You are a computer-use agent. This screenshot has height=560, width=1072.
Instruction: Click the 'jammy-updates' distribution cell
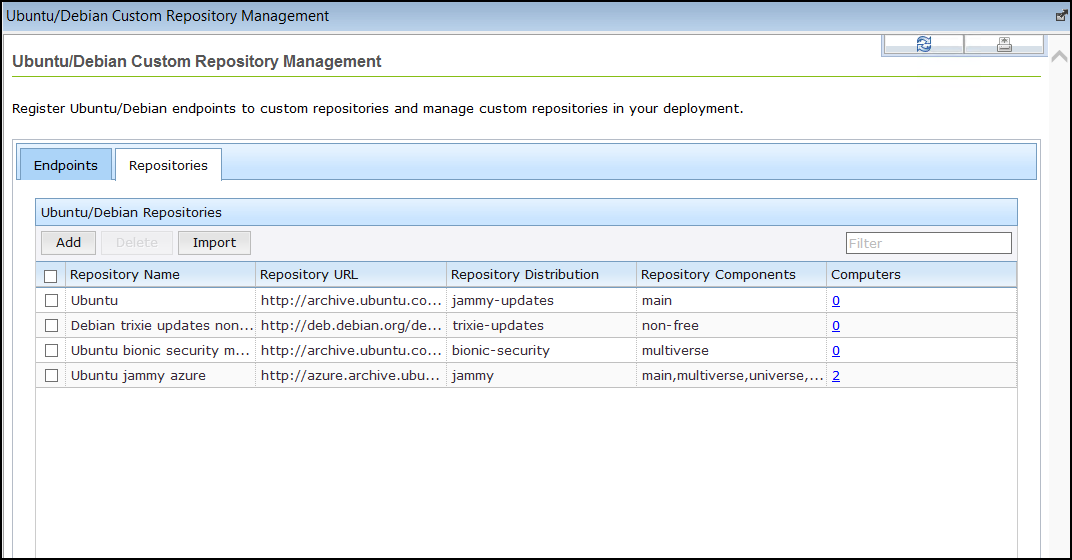(x=541, y=300)
